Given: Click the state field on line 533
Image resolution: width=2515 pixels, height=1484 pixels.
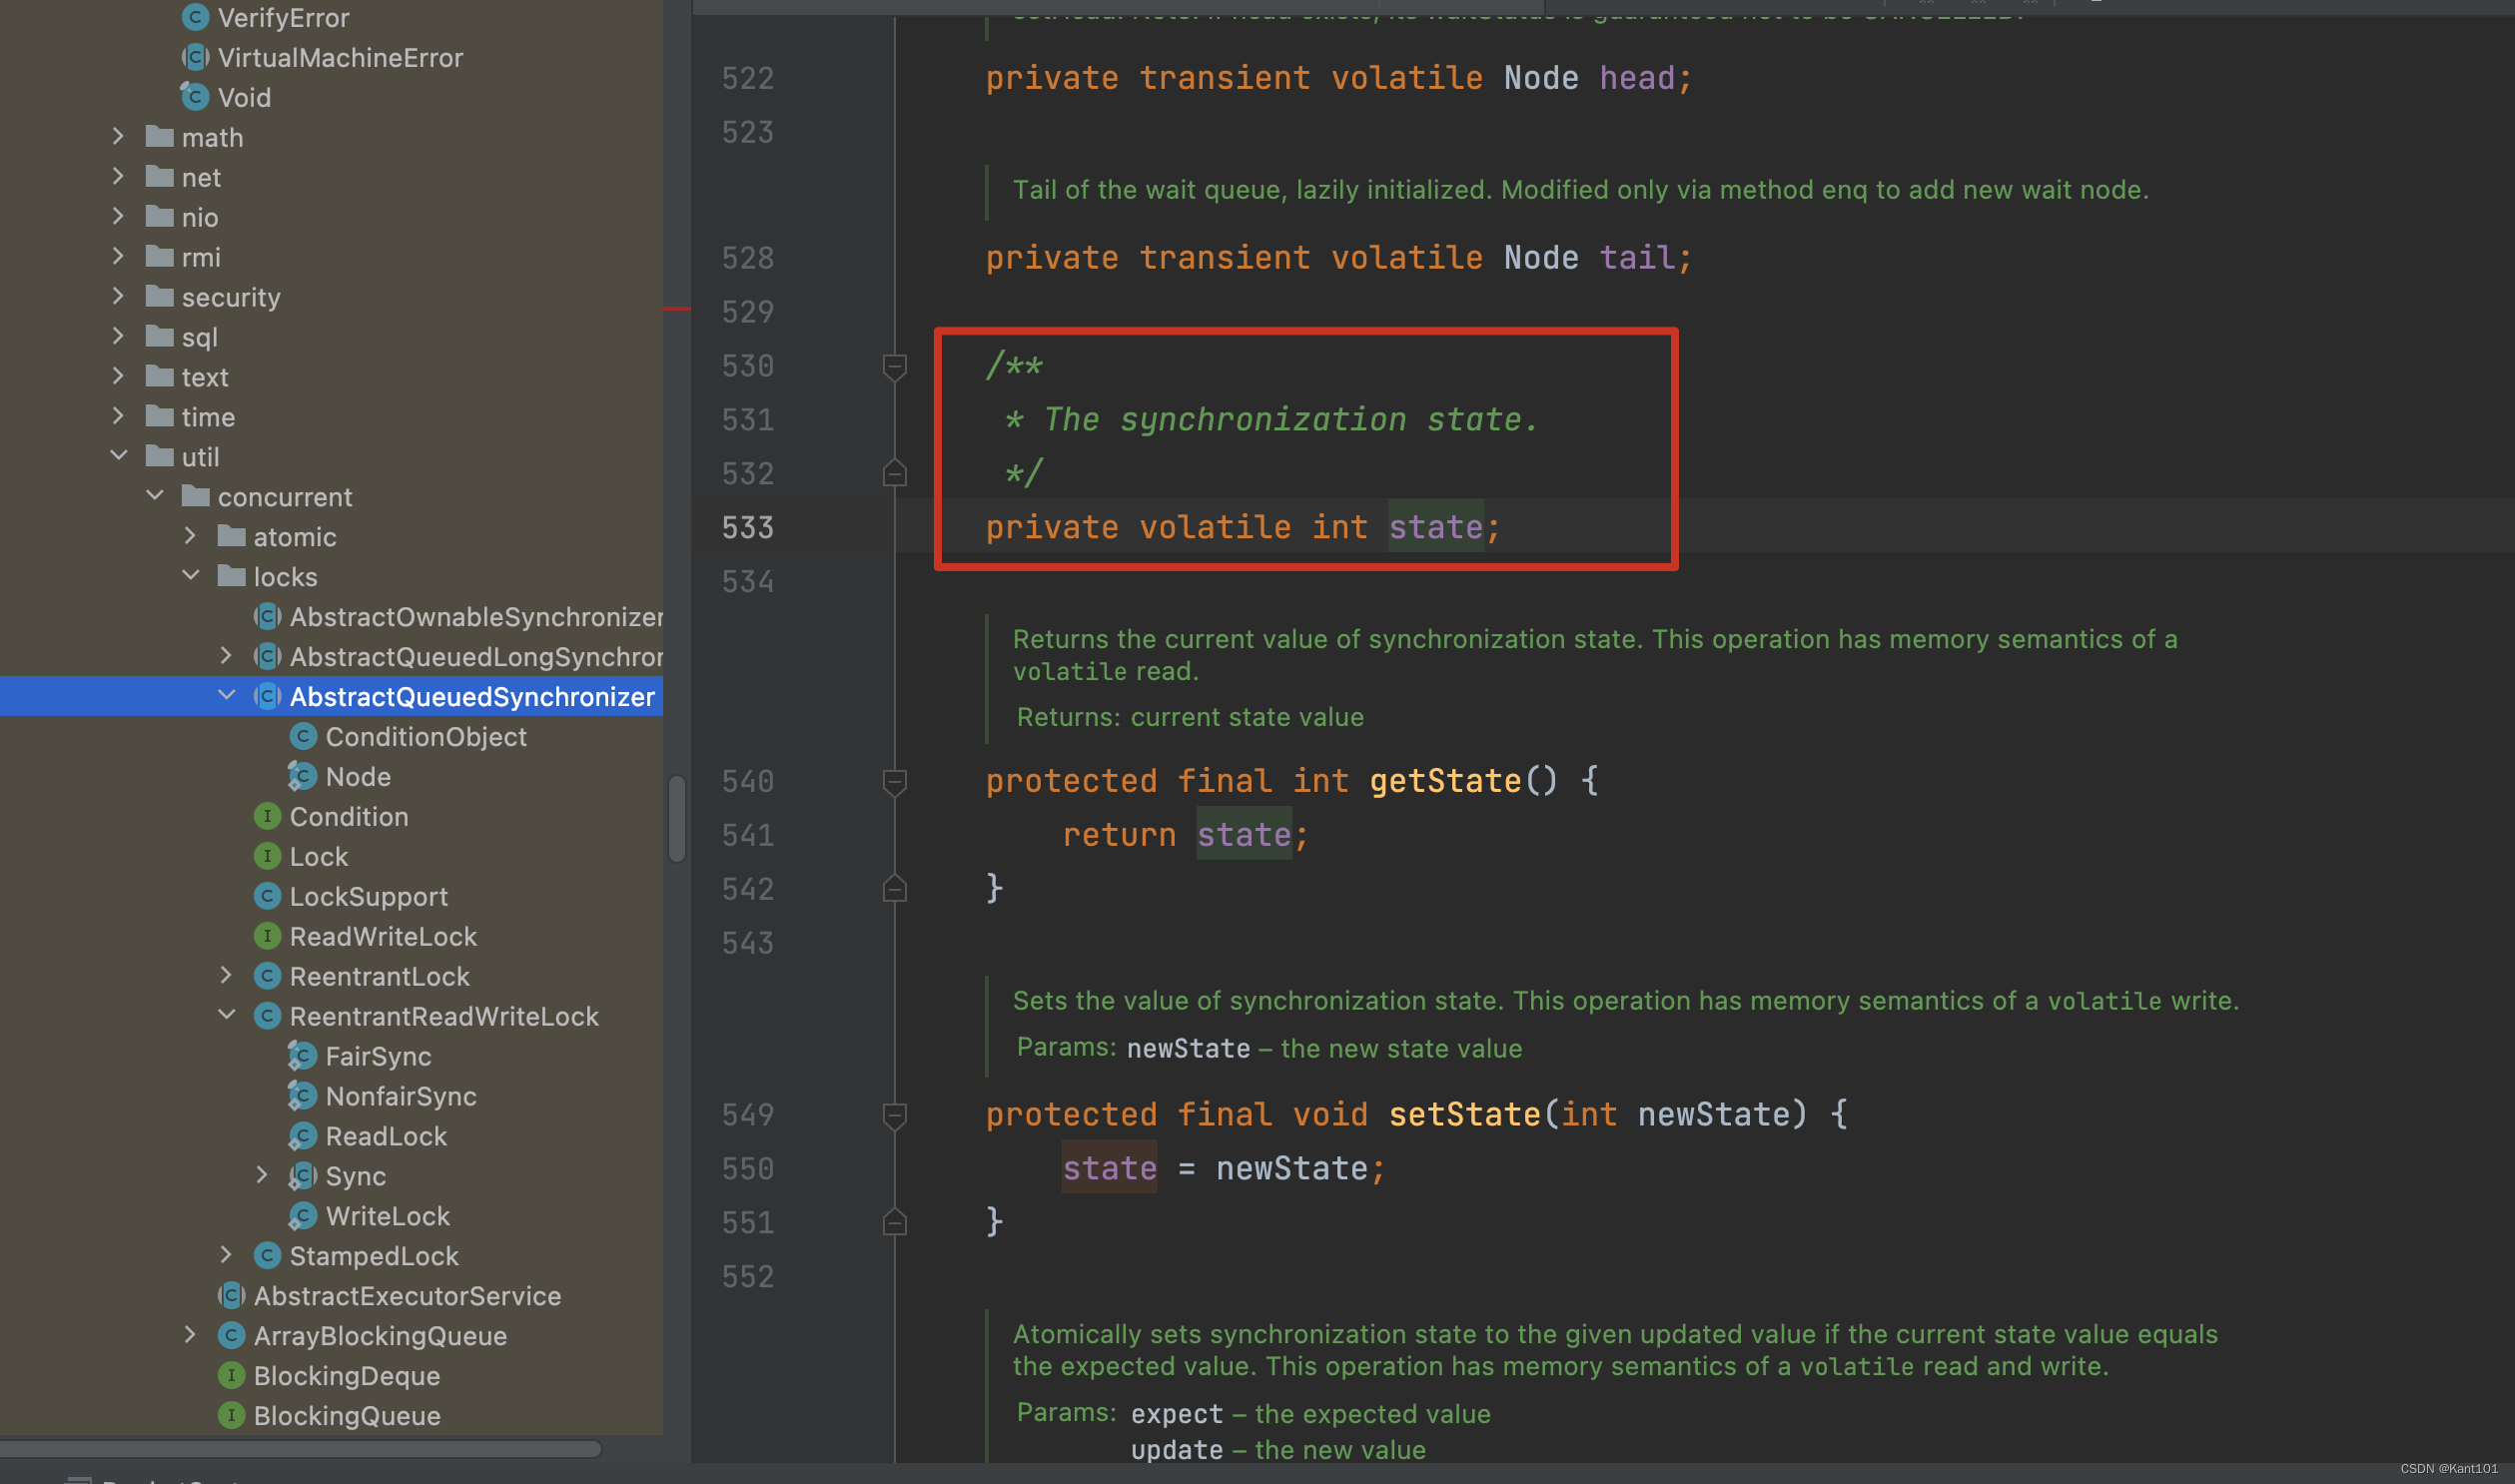Looking at the screenshot, I should point(1435,527).
